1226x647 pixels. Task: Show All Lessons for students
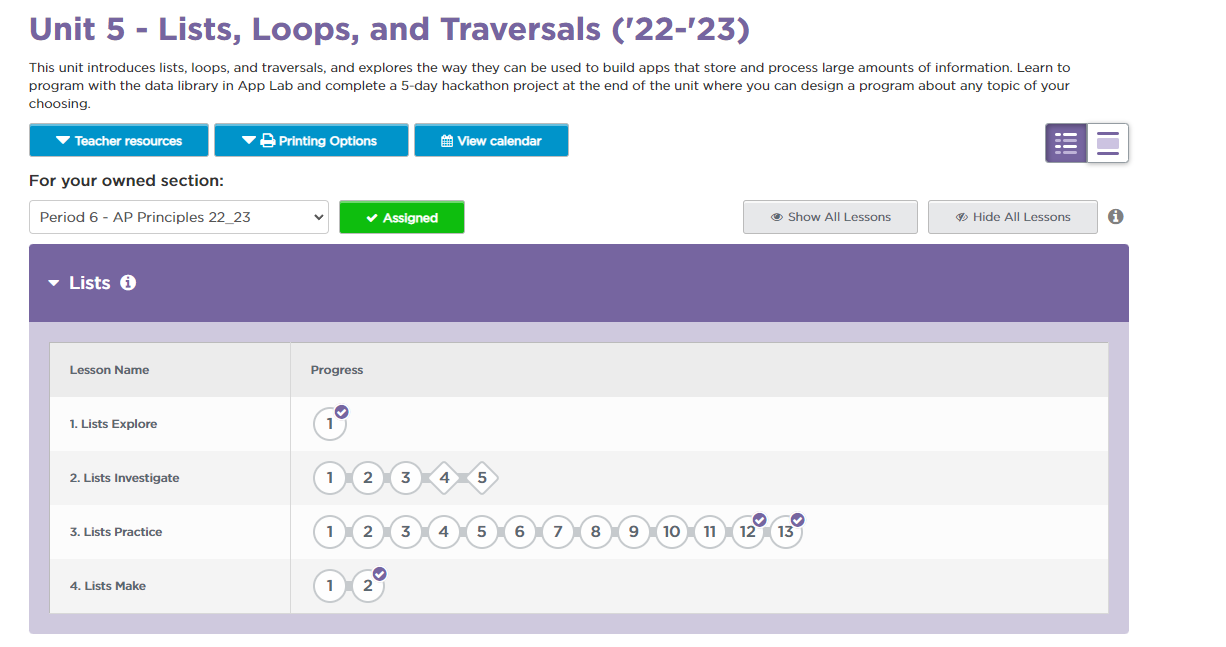coord(830,217)
